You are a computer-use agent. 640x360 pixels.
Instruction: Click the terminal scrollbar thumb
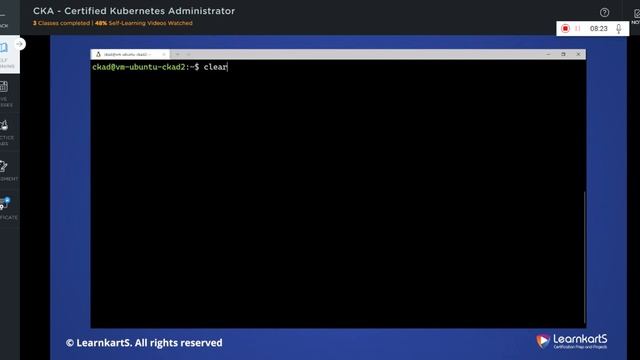tap(584, 257)
